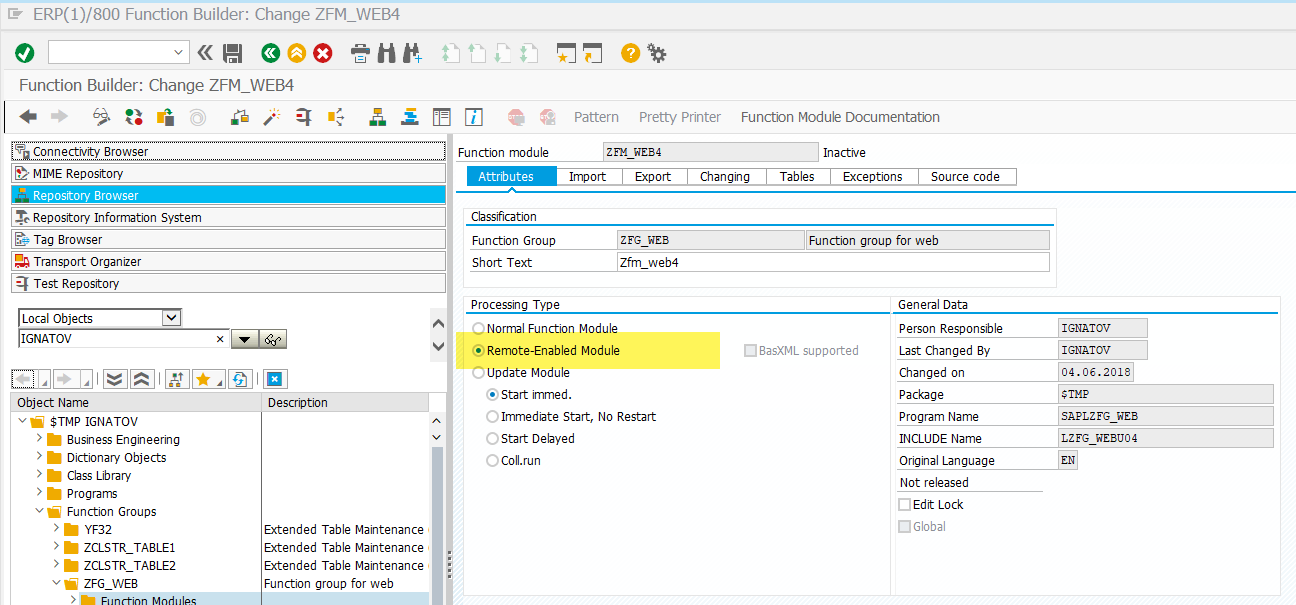Click the Print icon

tap(361, 53)
